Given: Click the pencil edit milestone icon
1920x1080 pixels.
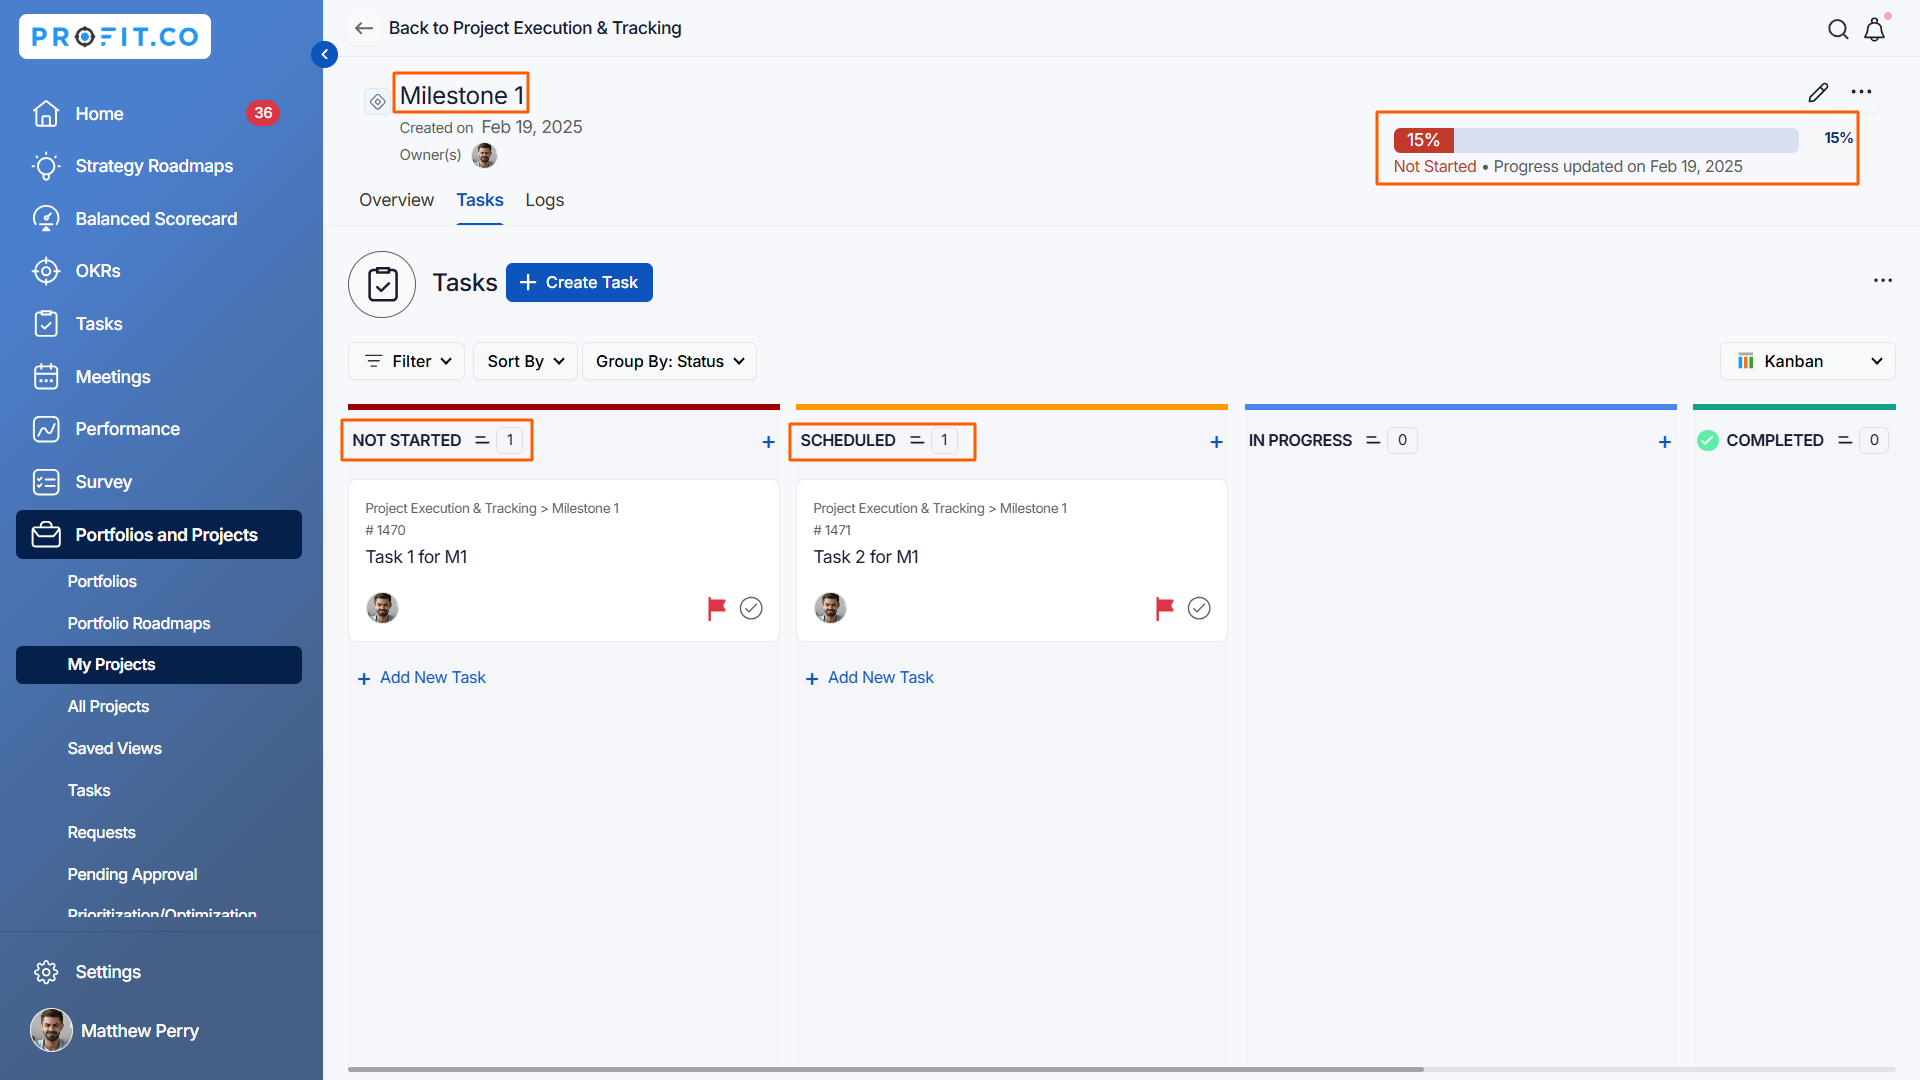Looking at the screenshot, I should pos(1818,92).
